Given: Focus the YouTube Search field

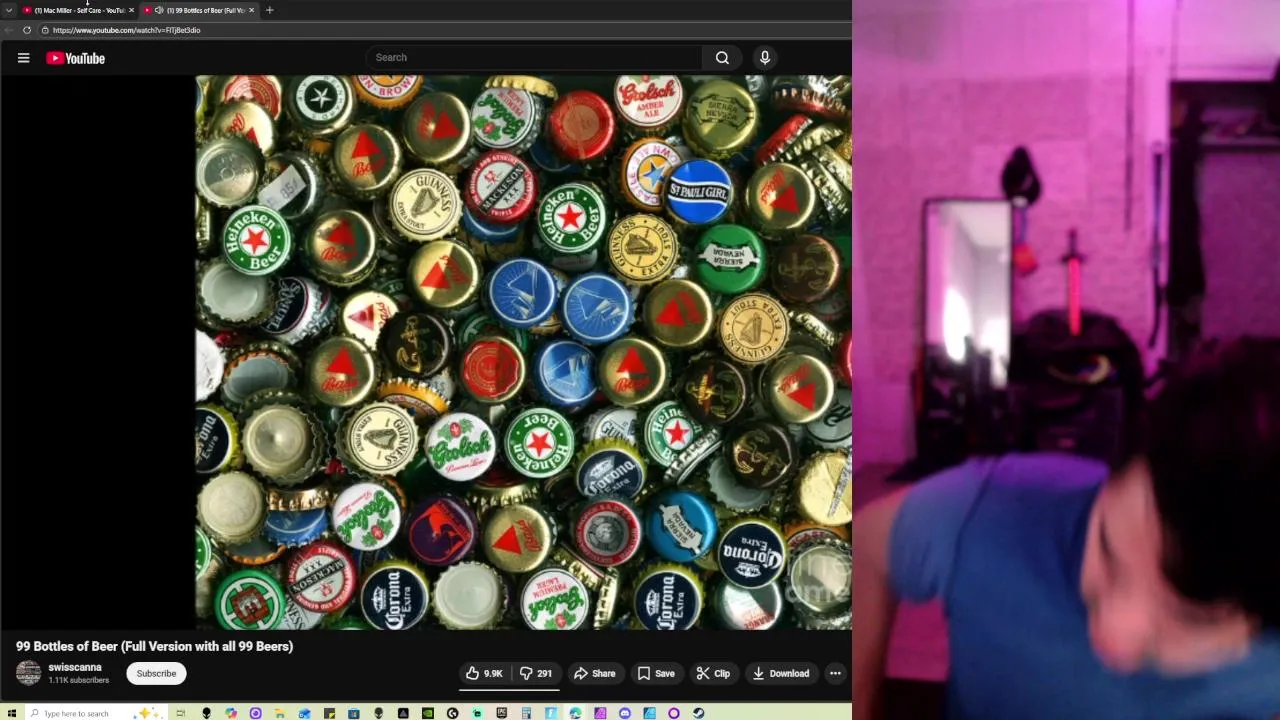Looking at the screenshot, I should 535,58.
